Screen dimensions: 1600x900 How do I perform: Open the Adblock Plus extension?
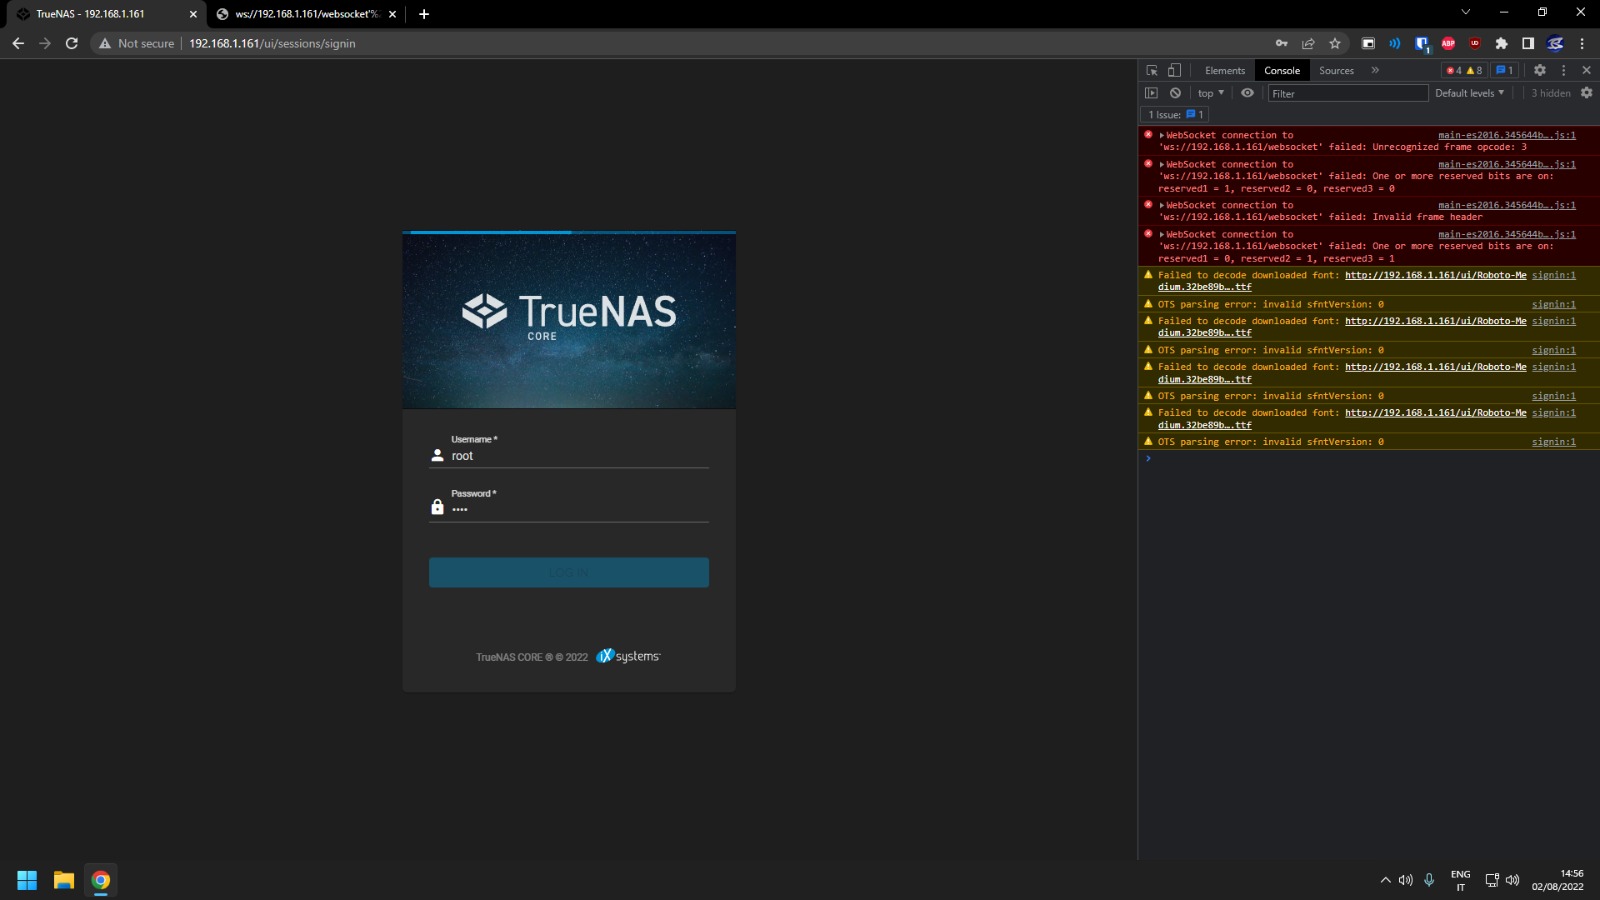1448,43
